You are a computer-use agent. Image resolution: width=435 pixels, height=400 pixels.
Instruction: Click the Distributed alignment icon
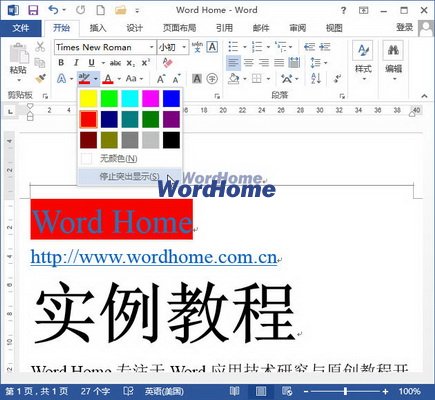(294, 63)
